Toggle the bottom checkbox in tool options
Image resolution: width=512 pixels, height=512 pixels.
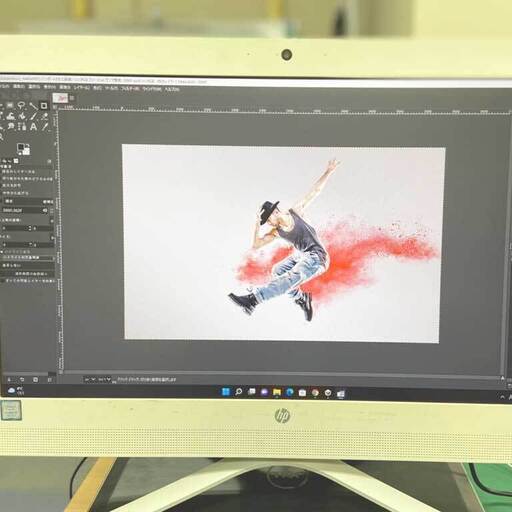2,281
